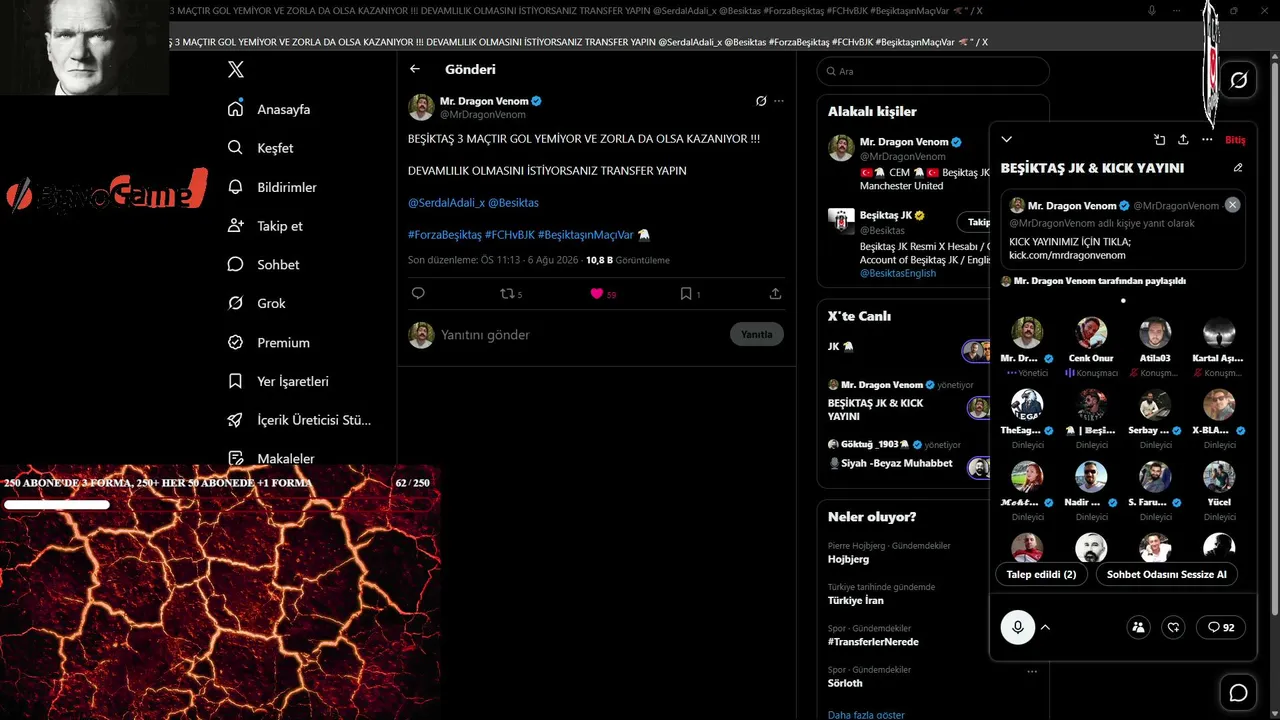The width and height of the screenshot is (1280, 720).
Task: Open the Hojbjerg trending topic
Action: [x=848, y=559]
